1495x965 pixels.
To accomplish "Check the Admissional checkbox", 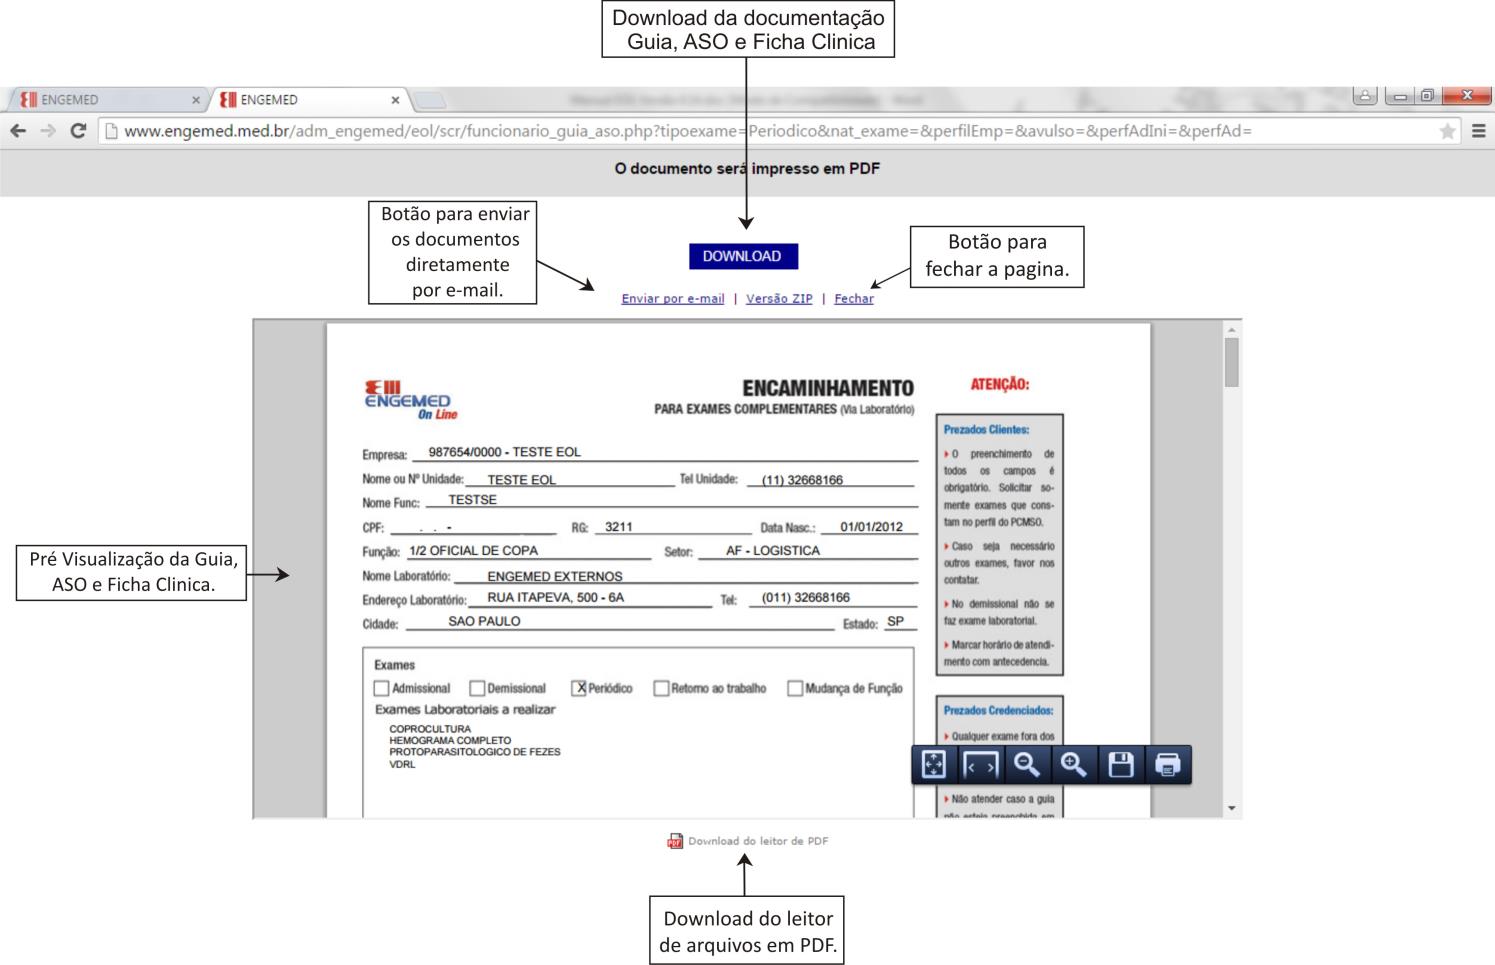I will tap(381, 688).
